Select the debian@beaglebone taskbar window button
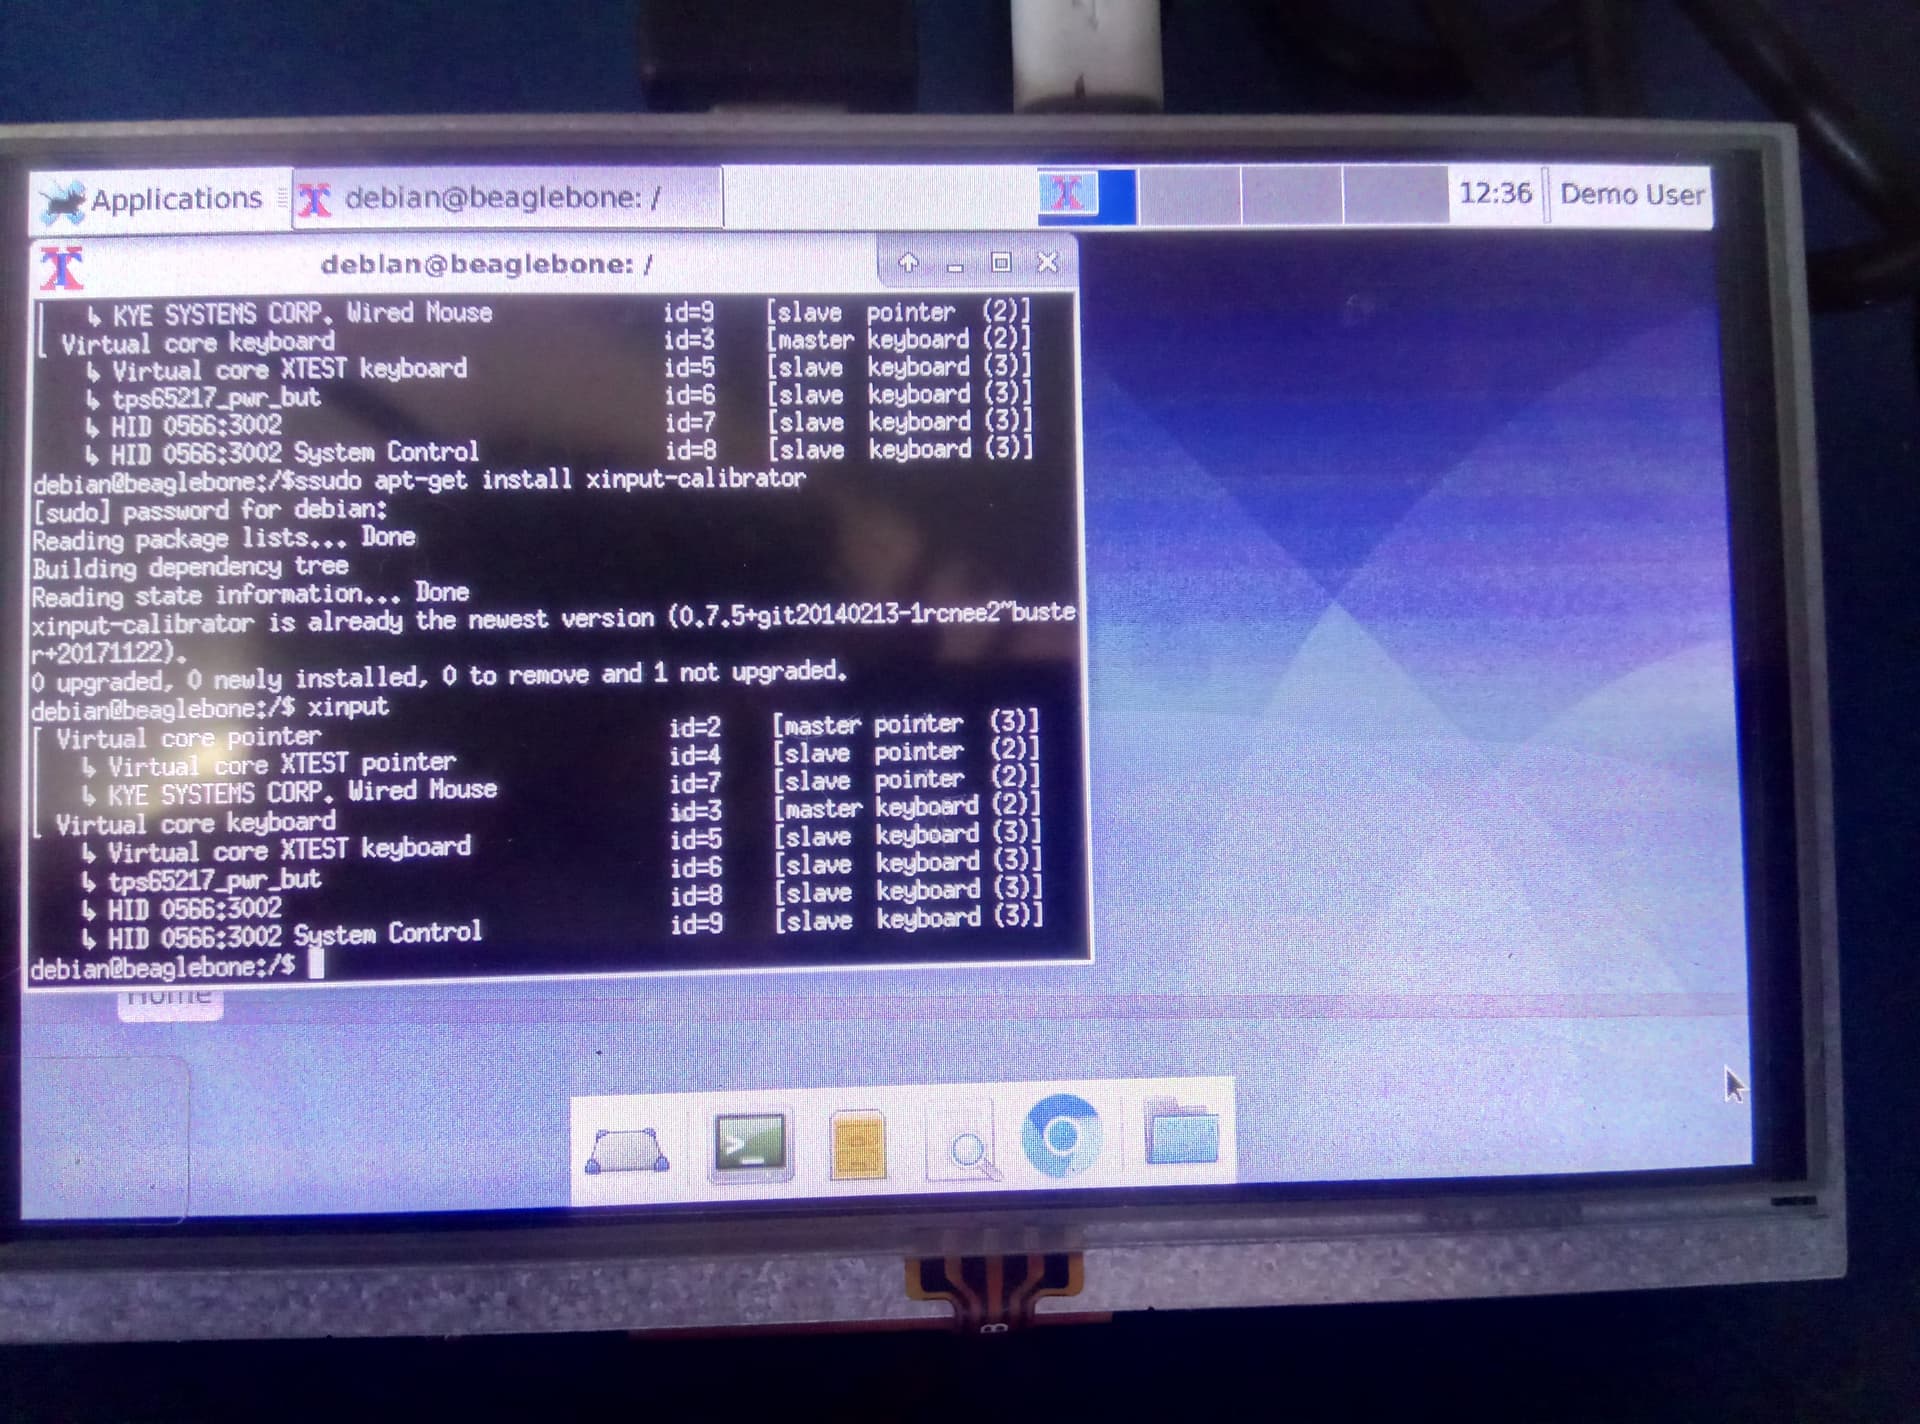 pyautogui.click(x=507, y=198)
